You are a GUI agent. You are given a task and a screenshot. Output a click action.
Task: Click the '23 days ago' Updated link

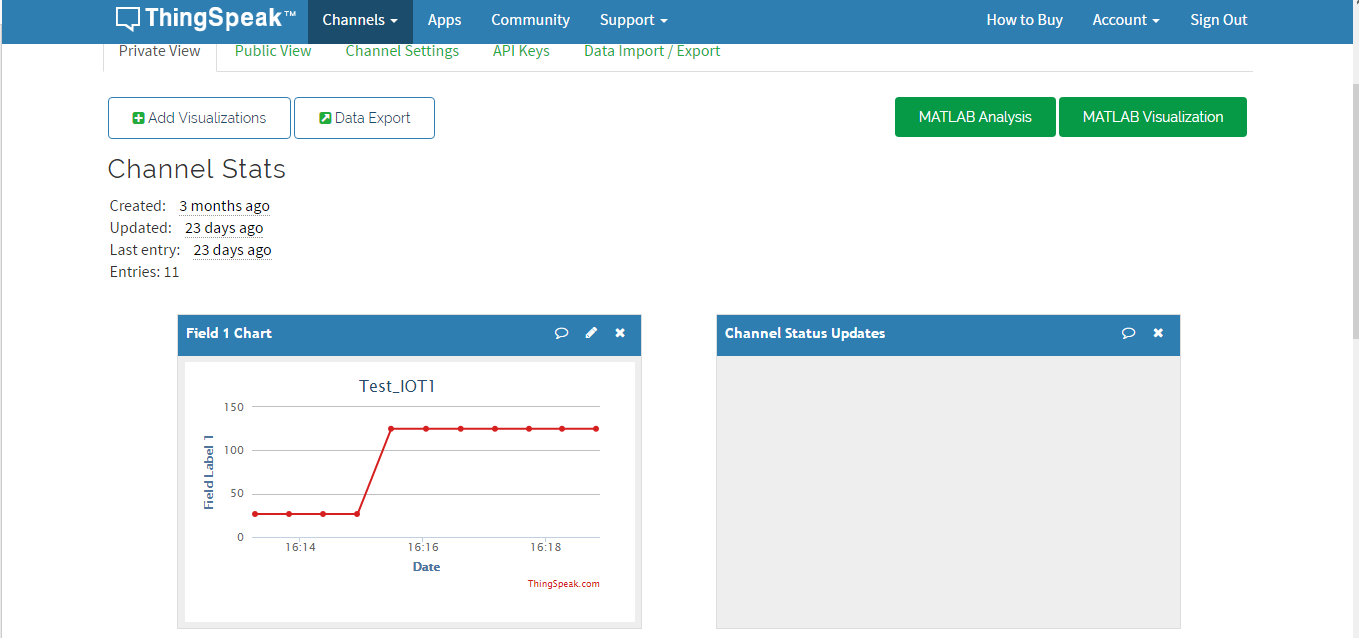tap(223, 227)
